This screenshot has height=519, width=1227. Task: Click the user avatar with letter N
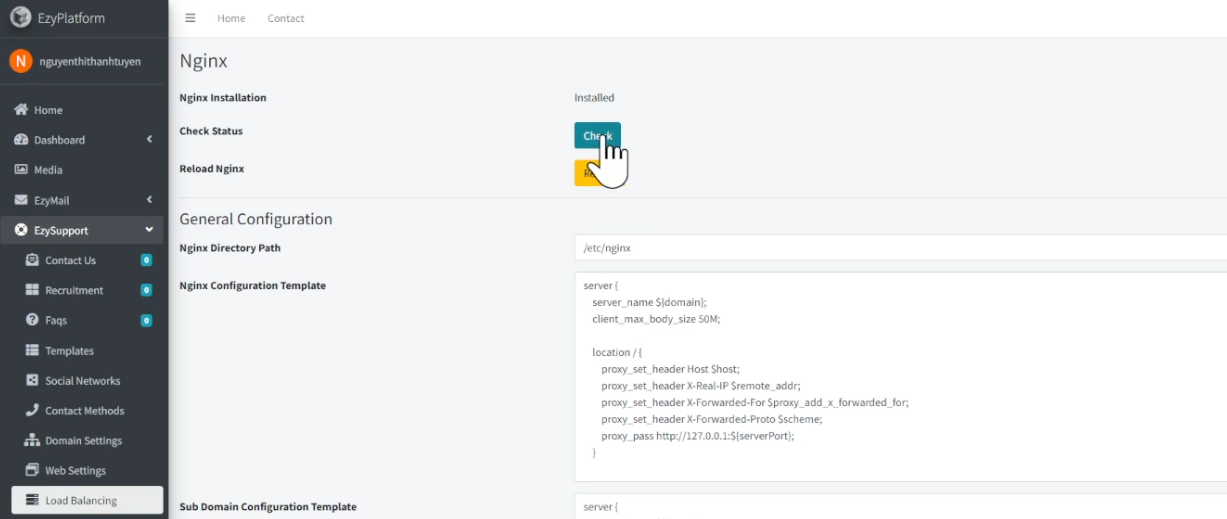coord(20,61)
